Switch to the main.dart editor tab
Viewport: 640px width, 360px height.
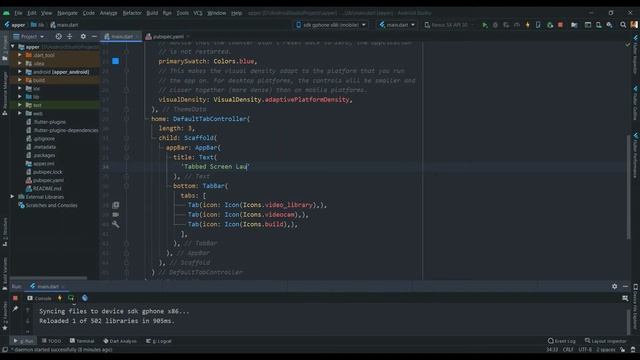pyautogui.click(x=122, y=36)
